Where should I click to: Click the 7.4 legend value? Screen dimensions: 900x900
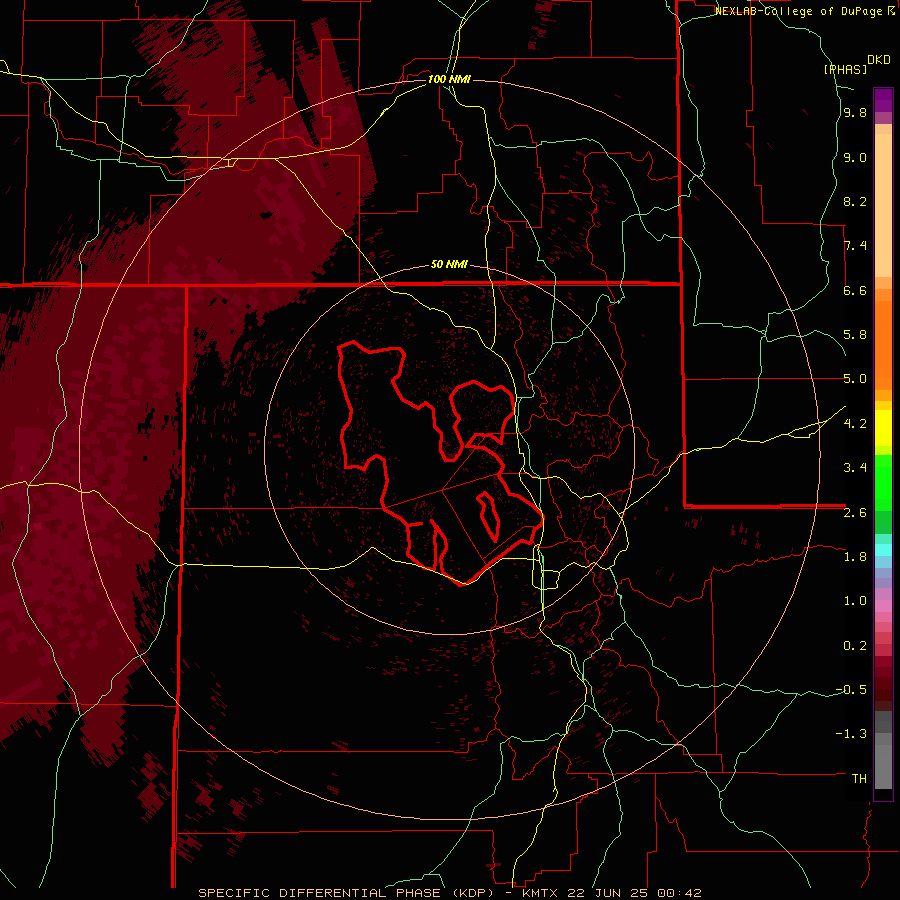pos(855,246)
